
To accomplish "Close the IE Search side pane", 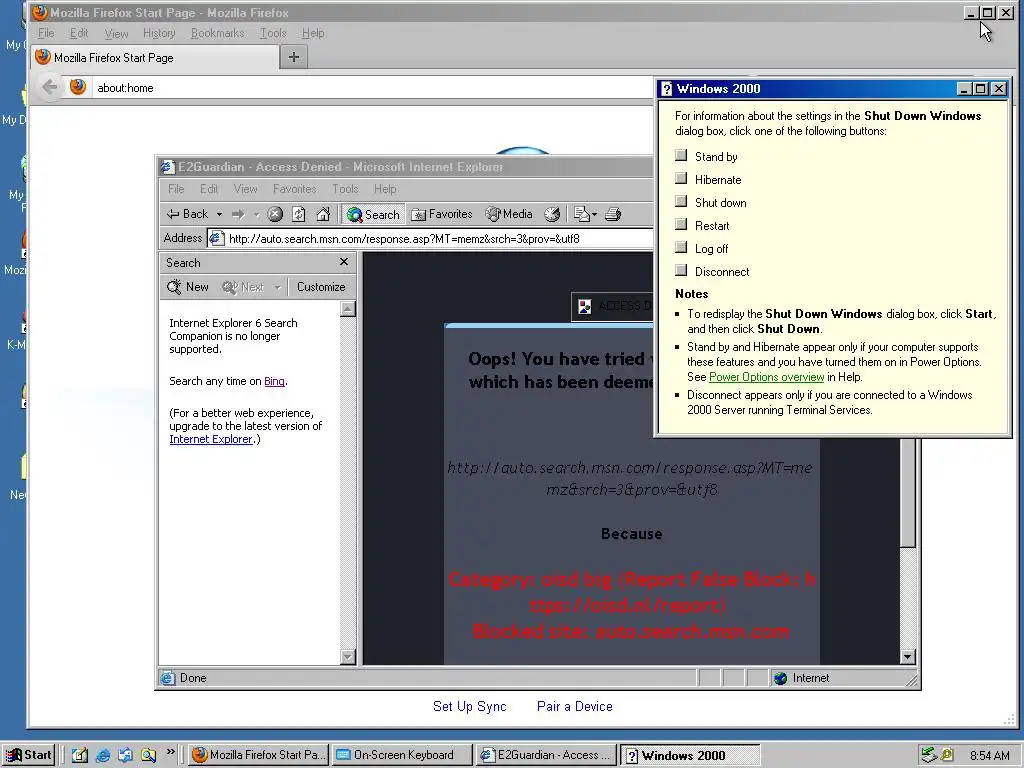I will coord(344,262).
